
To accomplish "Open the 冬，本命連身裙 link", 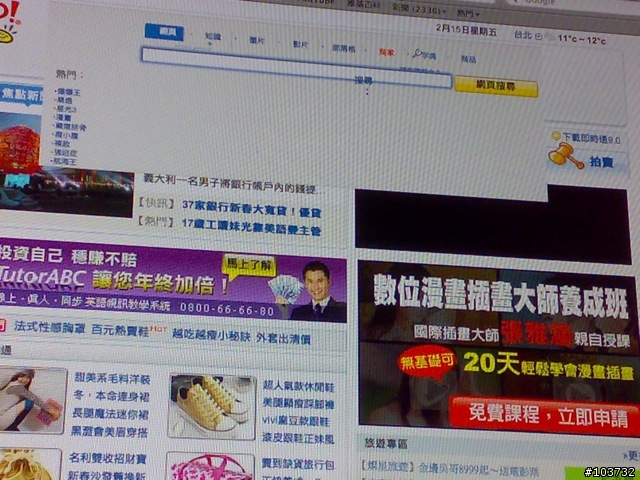I will [111, 396].
